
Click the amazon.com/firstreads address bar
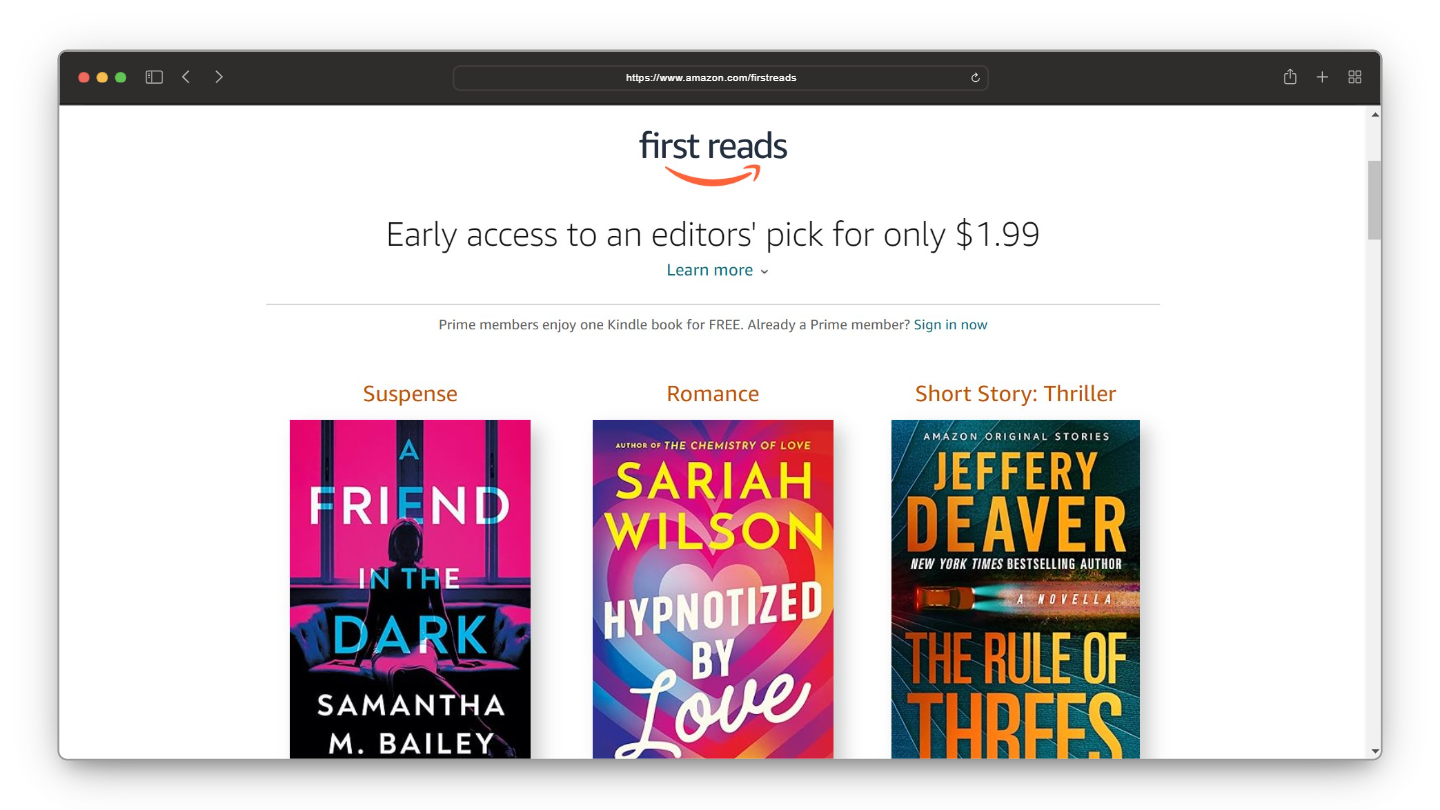(720, 78)
